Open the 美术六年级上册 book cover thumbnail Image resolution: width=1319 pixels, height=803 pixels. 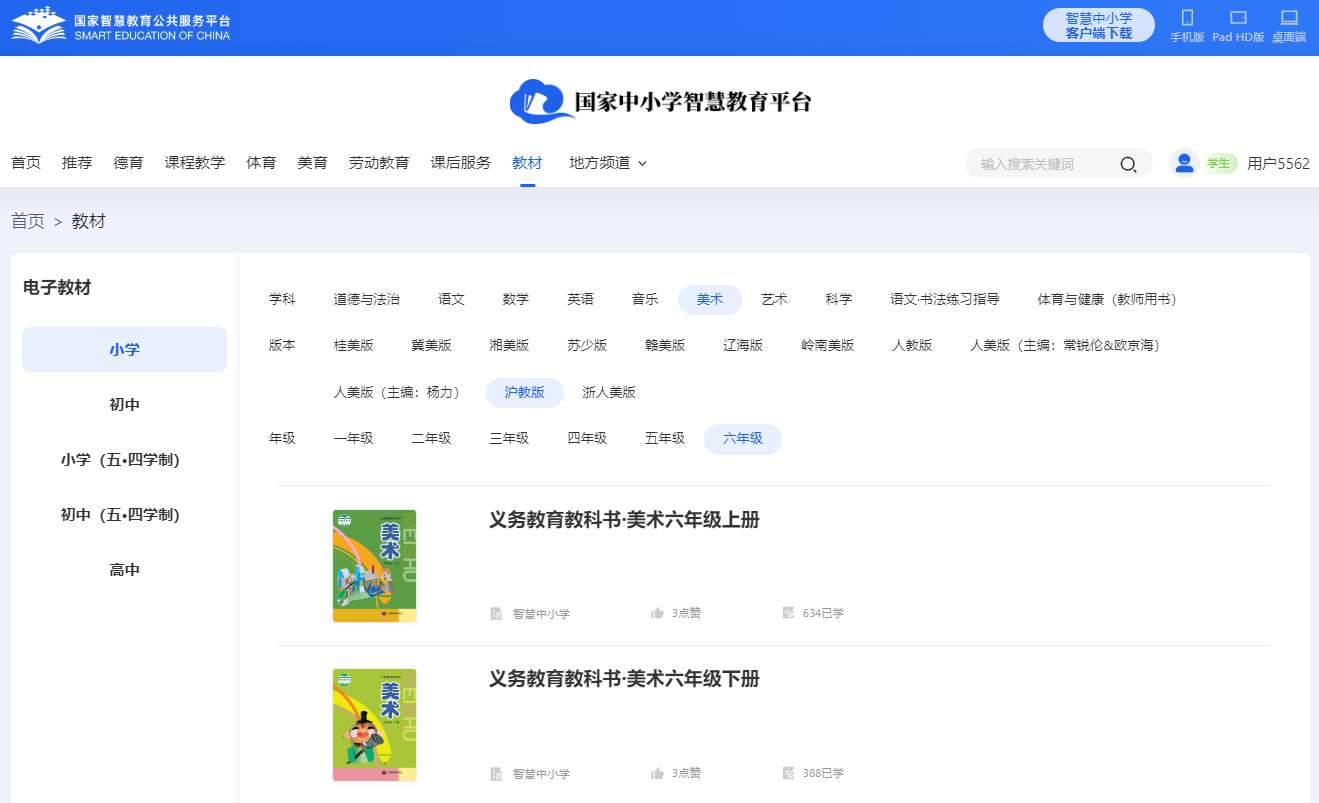click(x=374, y=566)
